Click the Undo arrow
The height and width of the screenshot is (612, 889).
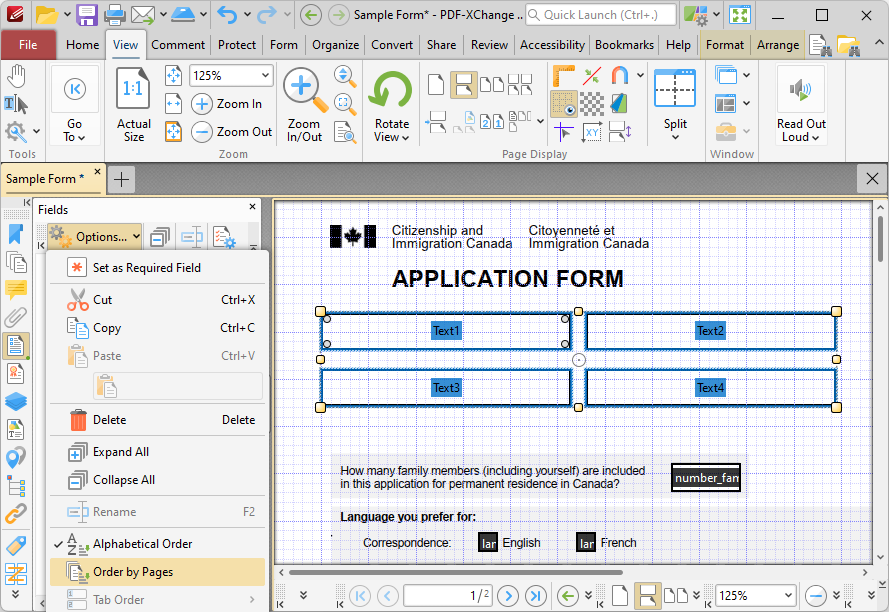(227, 15)
